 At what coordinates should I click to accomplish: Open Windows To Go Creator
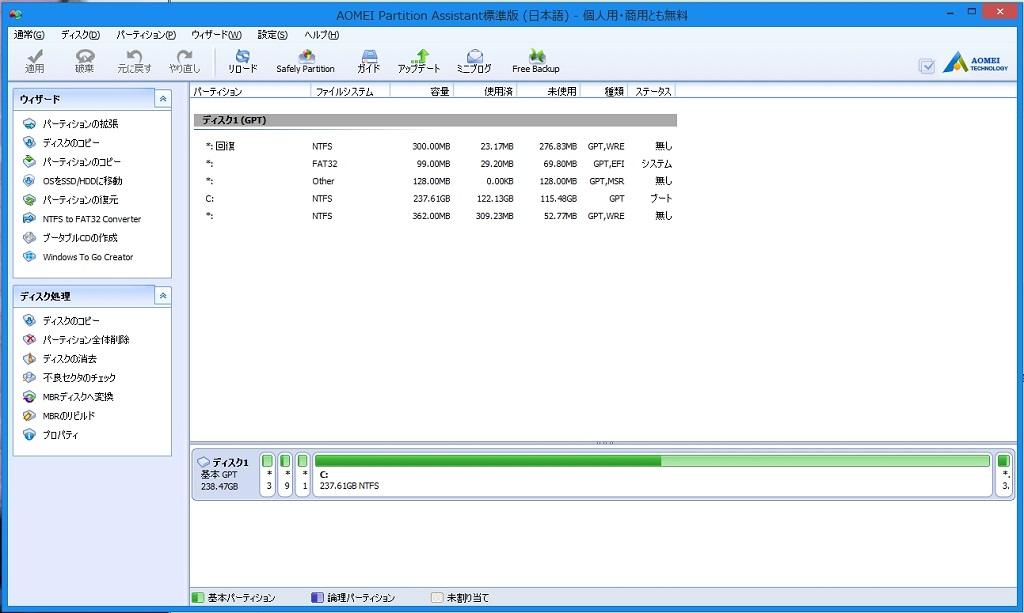click(x=78, y=257)
